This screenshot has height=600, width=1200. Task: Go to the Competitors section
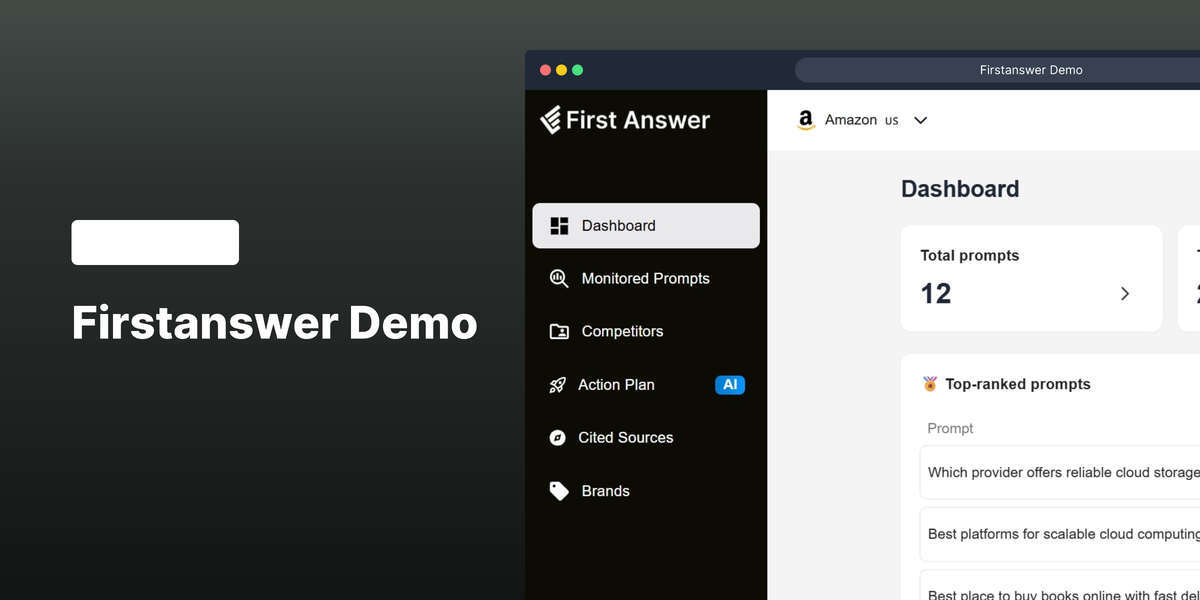(x=622, y=332)
